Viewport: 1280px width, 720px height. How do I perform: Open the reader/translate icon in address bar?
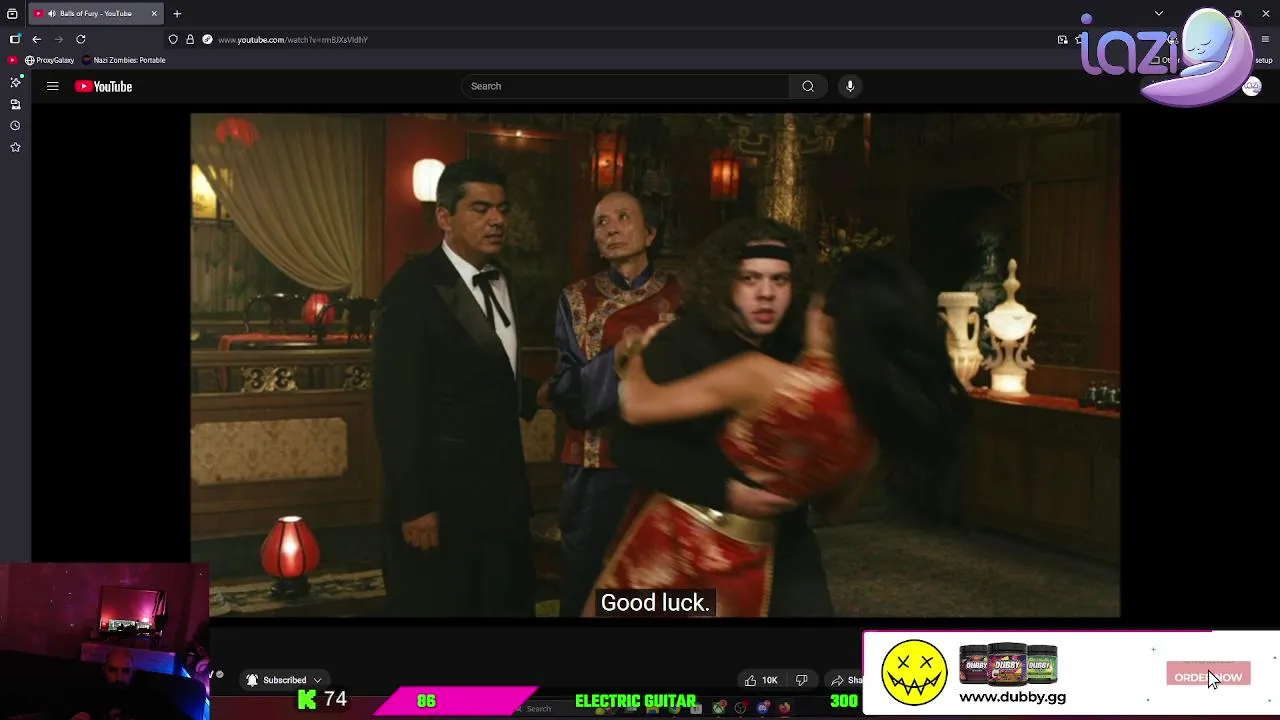click(1062, 39)
